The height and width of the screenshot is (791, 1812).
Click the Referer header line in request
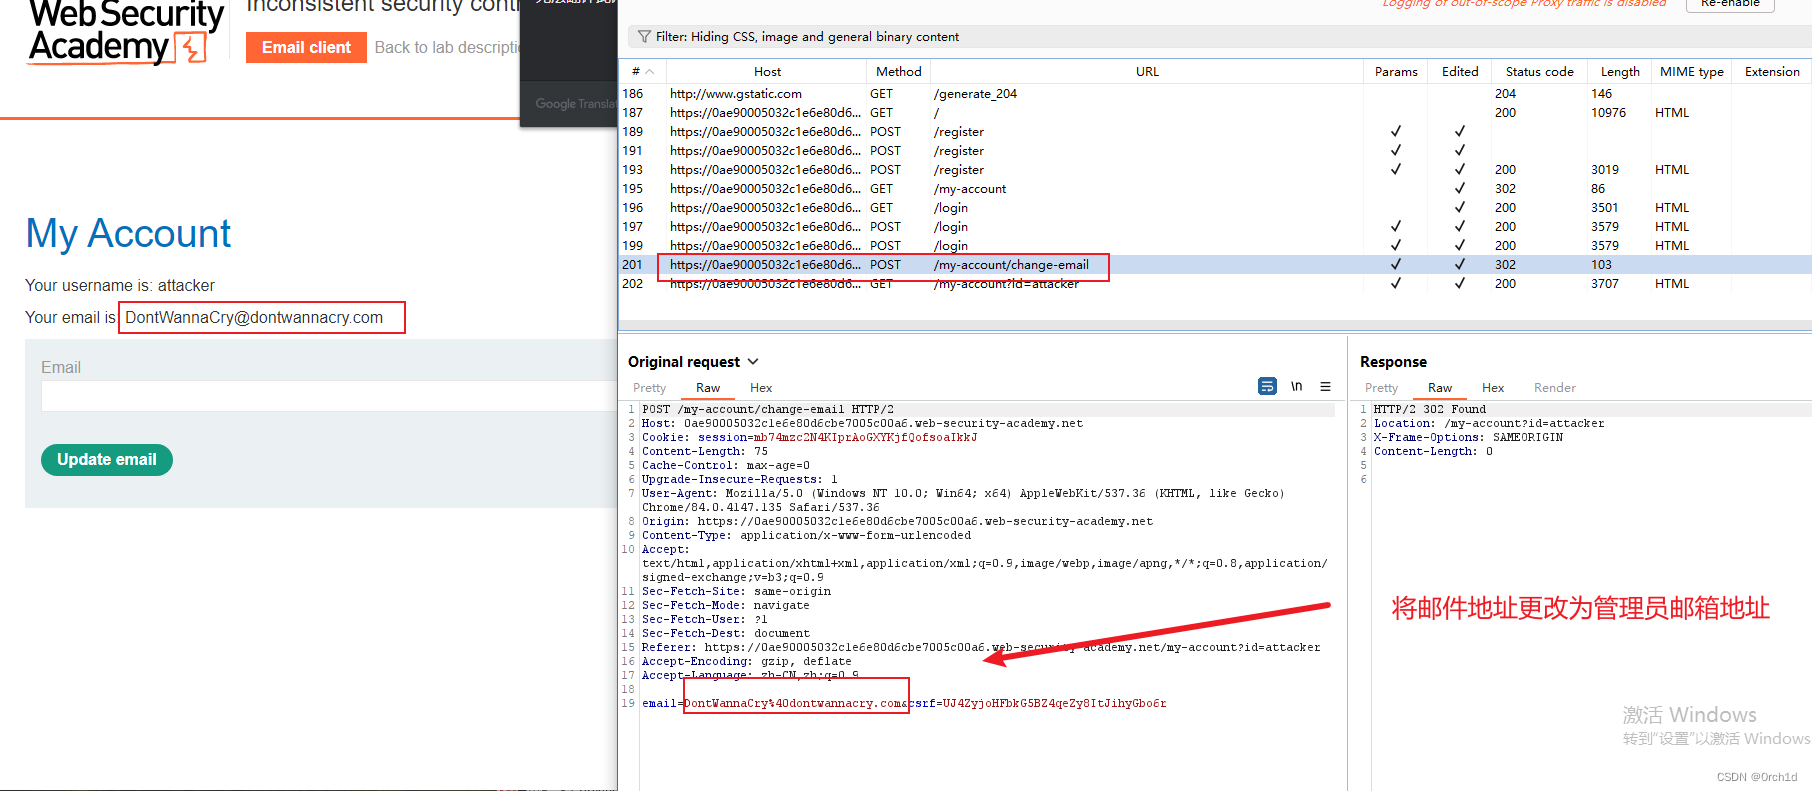[x=981, y=648]
